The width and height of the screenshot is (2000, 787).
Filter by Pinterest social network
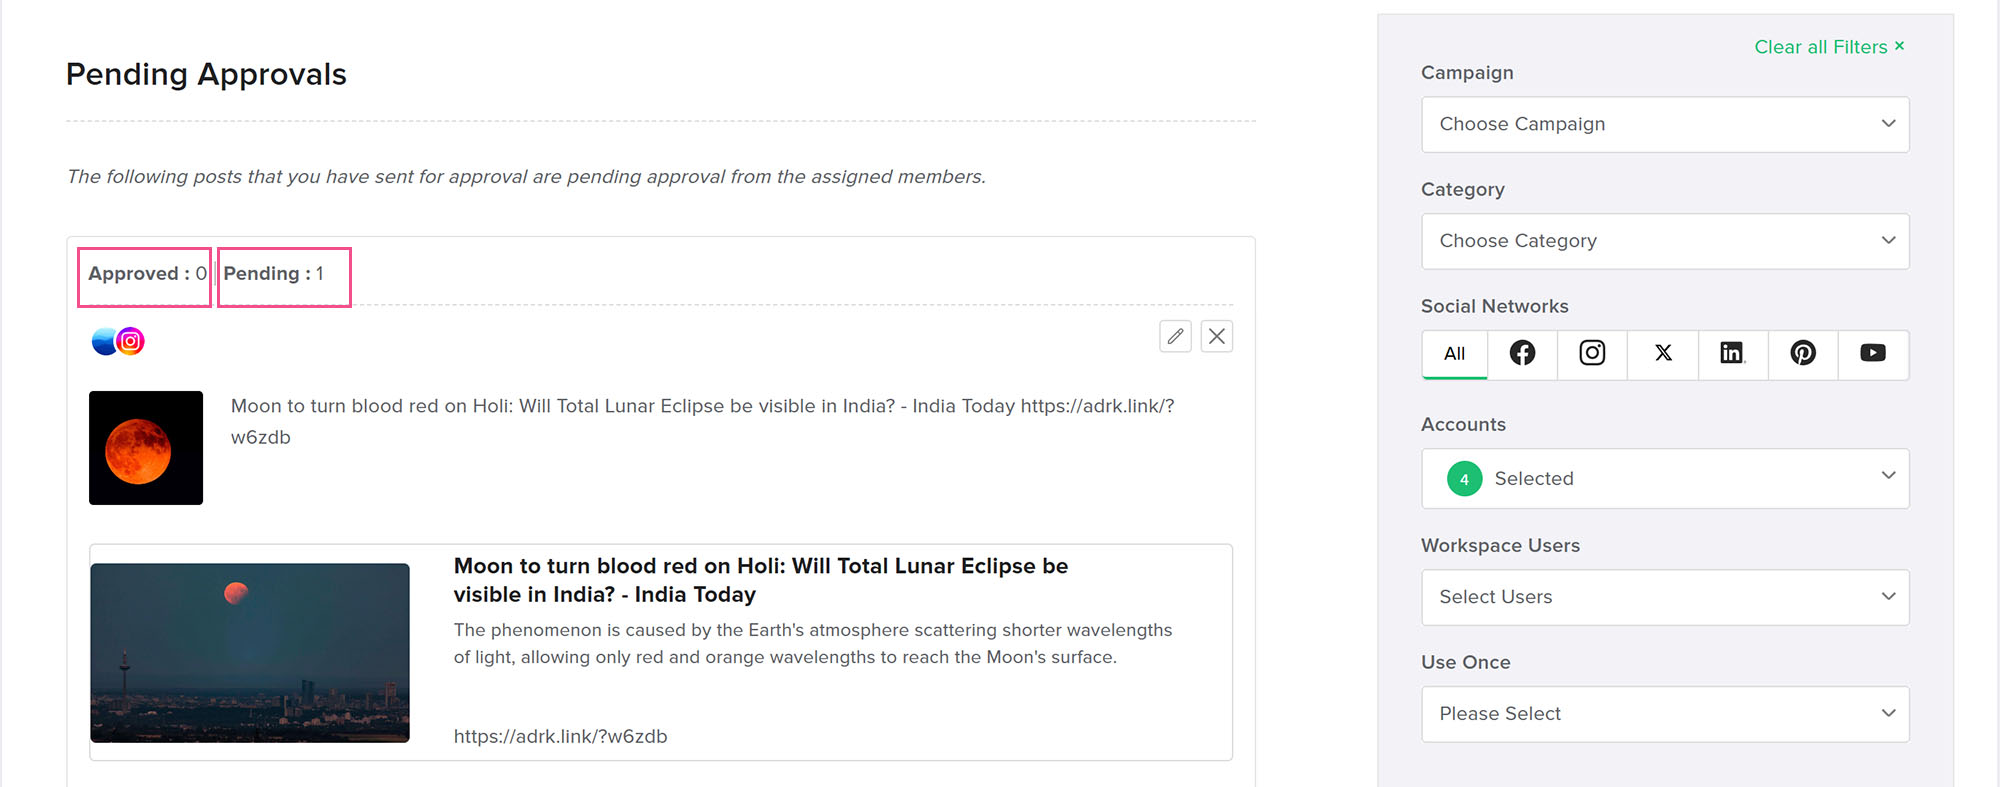click(1803, 354)
